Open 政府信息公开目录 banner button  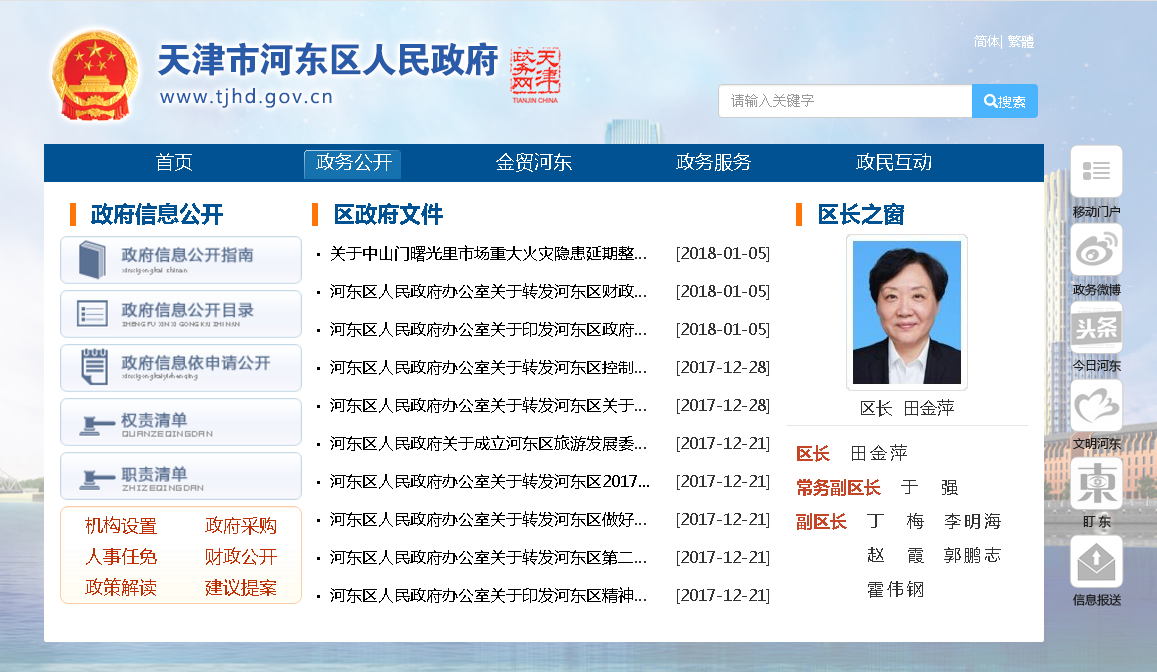(x=181, y=314)
